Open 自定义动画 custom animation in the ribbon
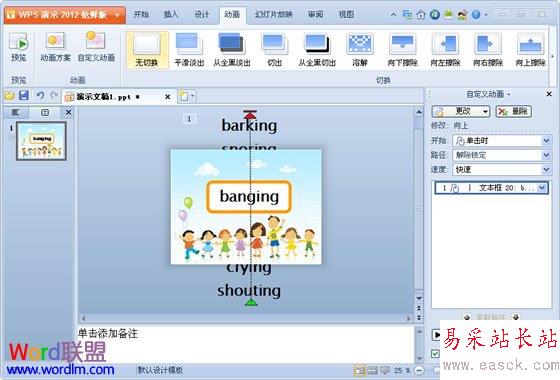 [96, 47]
